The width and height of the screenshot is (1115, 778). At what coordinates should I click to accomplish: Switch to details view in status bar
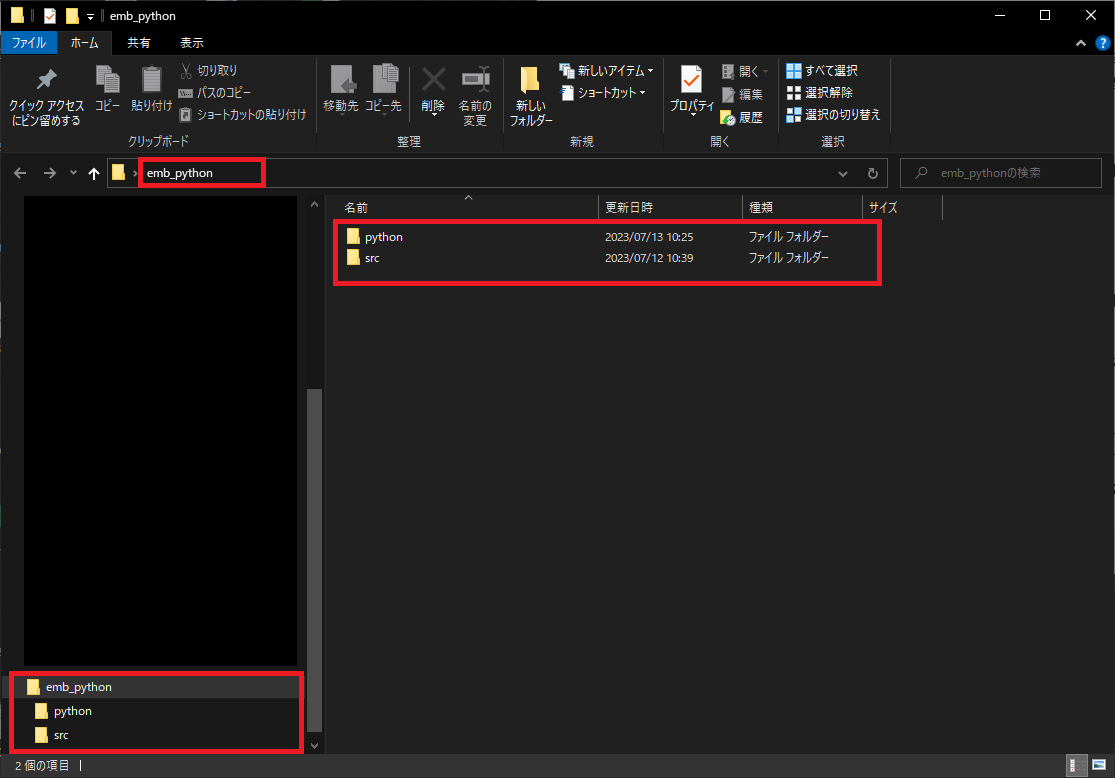1077,765
